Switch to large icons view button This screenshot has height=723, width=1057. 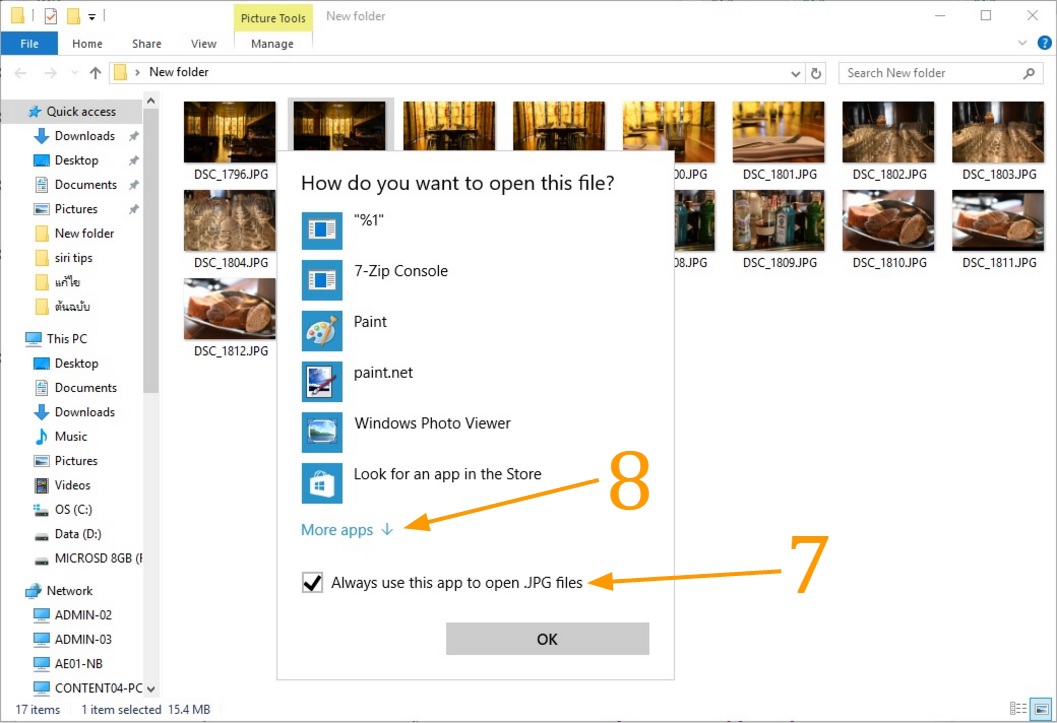[x=1041, y=709]
